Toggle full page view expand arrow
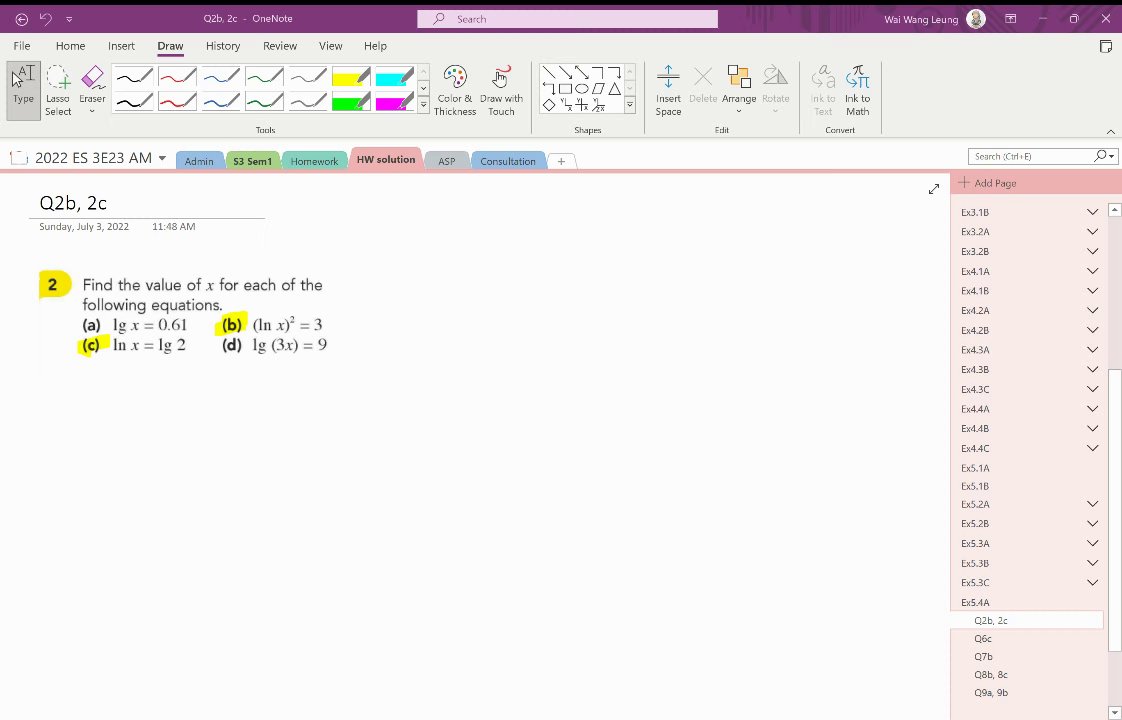Screen dimensions: 1122x720 pyautogui.click(x=933, y=189)
